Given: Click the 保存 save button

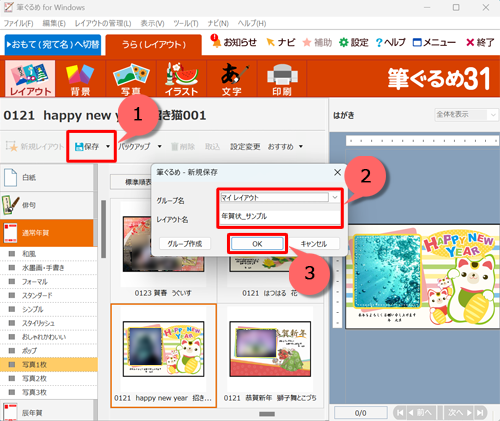Looking at the screenshot, I should pyautogui.click(x=87, y=146).
